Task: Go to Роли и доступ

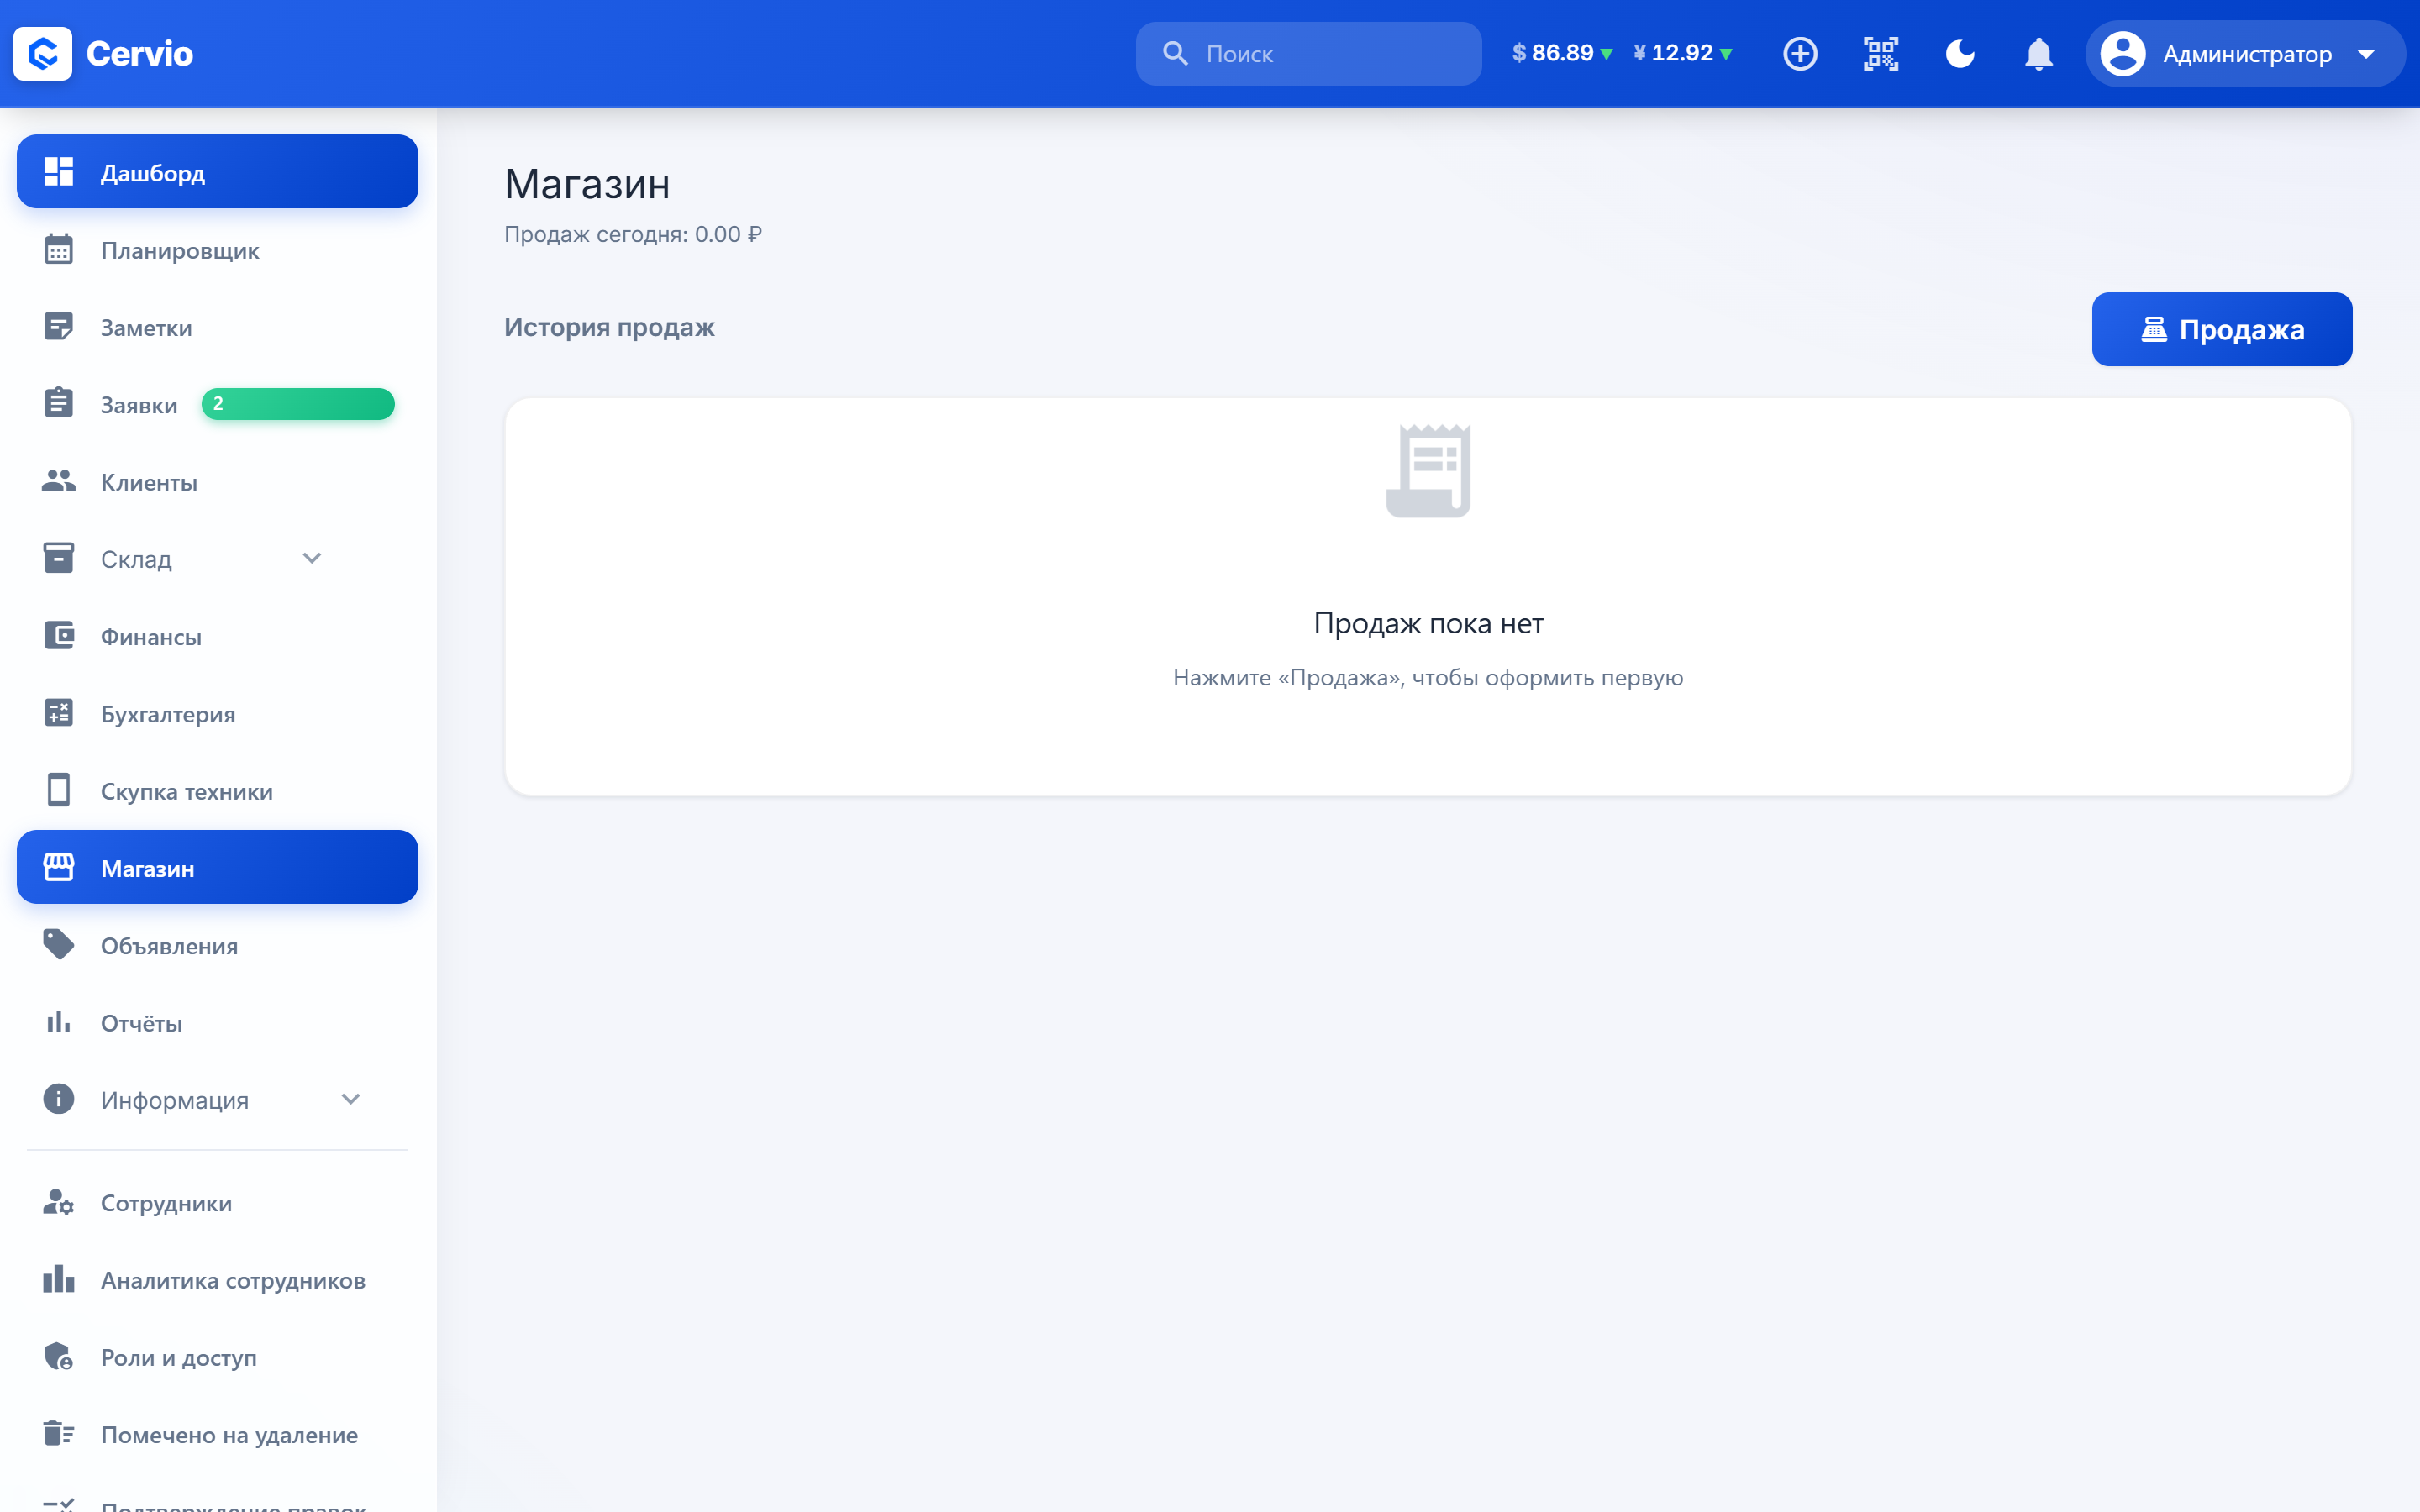Action: (x=217, y=1356)
